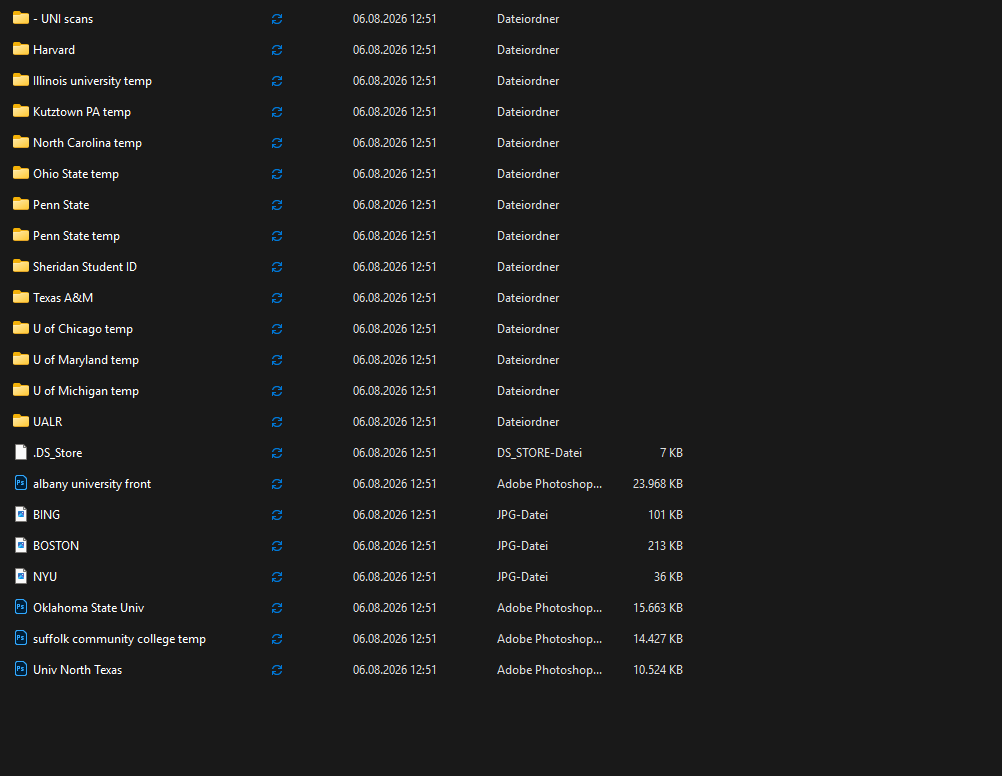Click the size value '14.427 KB'
The height and width of the screenshot is (776, 1002).
point(658,639)
